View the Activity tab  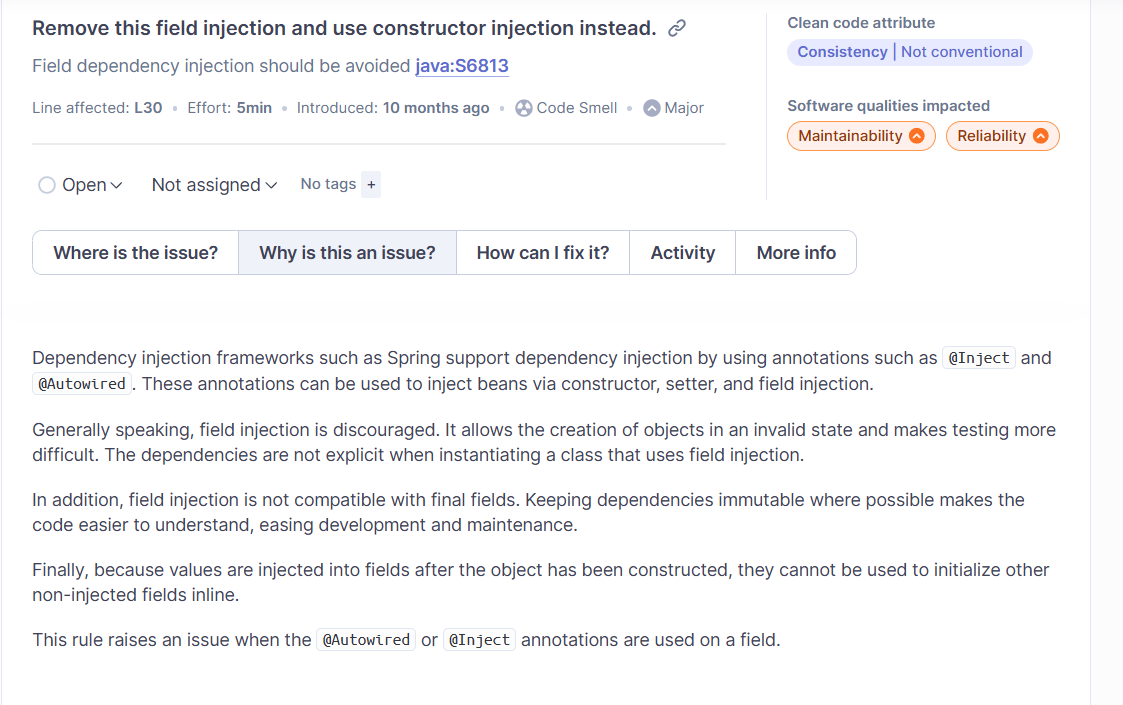click(683, 253)
